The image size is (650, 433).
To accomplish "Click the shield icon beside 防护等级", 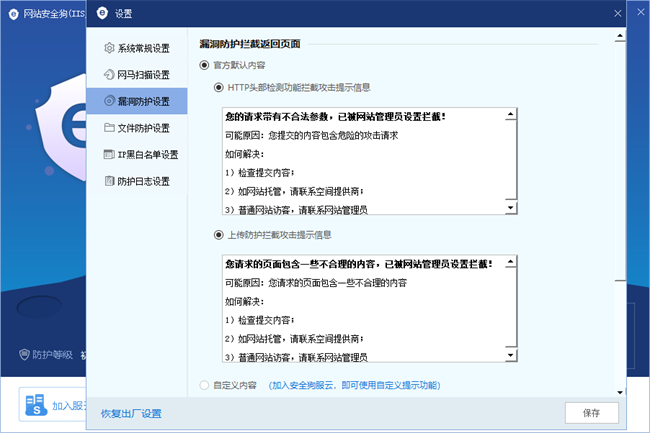I will 24,355.
